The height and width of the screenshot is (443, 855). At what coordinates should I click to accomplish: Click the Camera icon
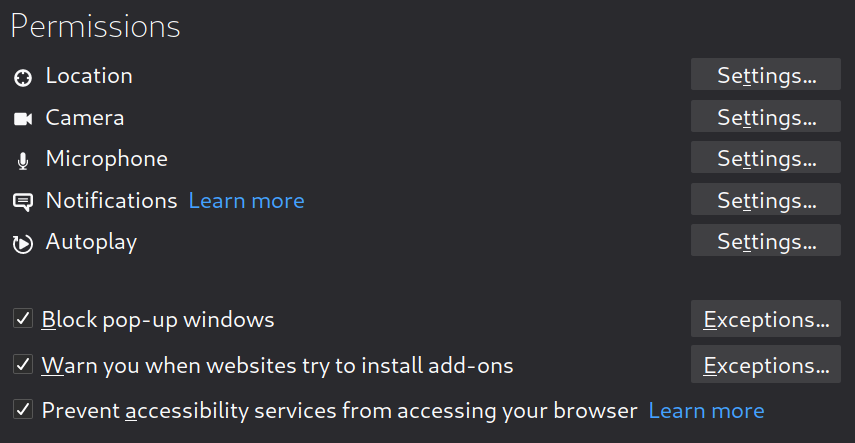pos(22,119)
